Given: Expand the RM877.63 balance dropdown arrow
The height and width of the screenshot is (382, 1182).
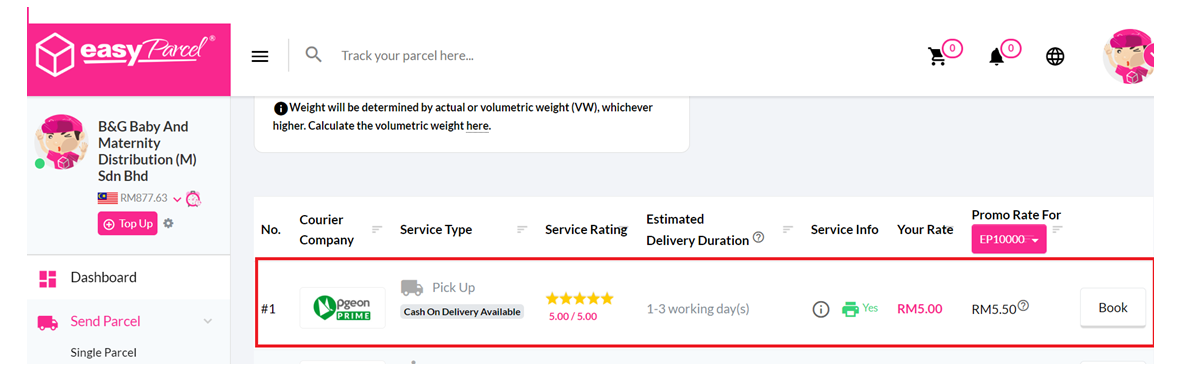Looking at the screenshot, I should point(177,199).
